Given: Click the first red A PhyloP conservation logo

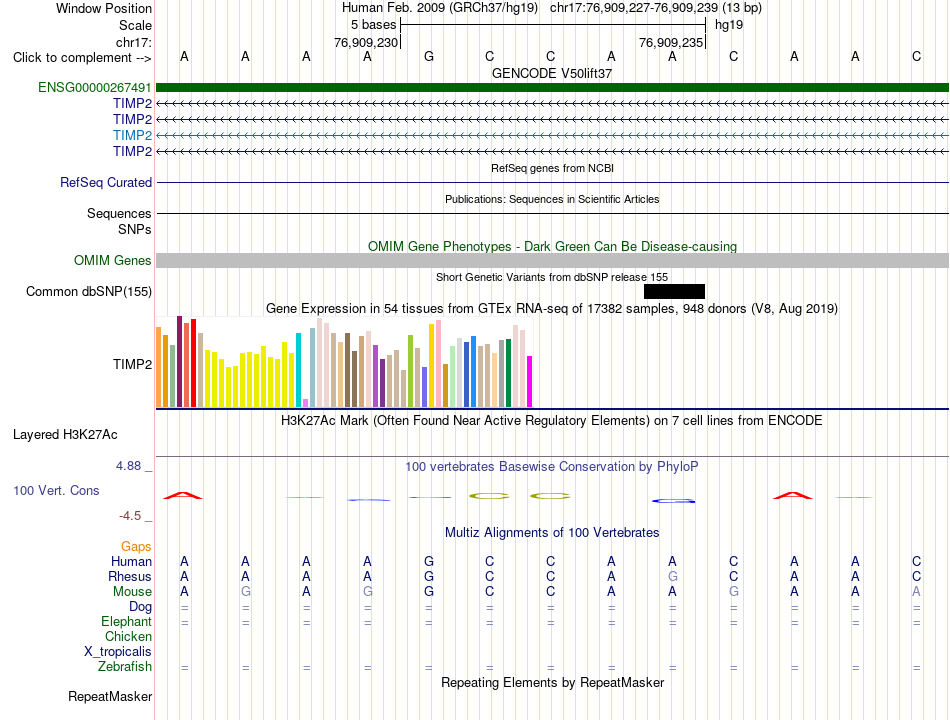Looking at the screenshot, I should 183,496.
